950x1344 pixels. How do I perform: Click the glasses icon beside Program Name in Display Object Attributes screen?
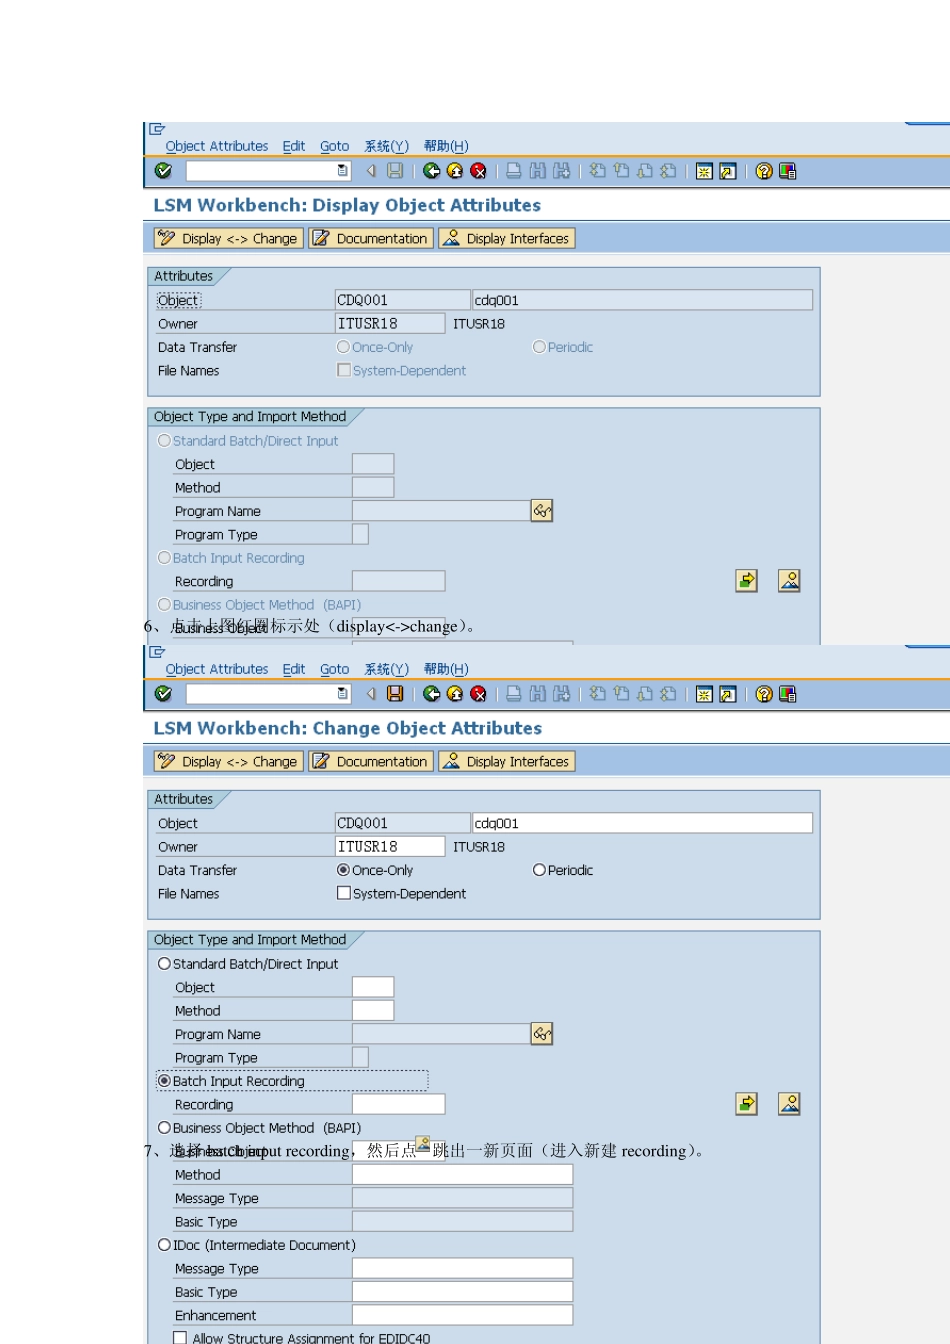point(542,511)
